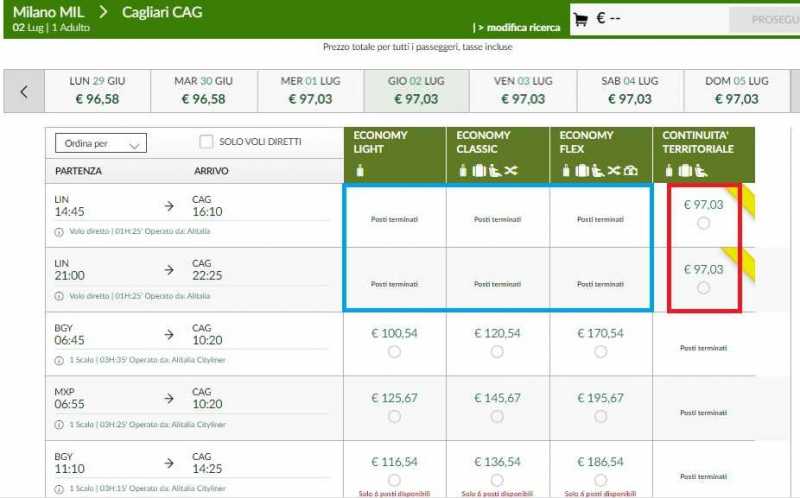Select € 125,67 Economy Light fare

(394, 416)
